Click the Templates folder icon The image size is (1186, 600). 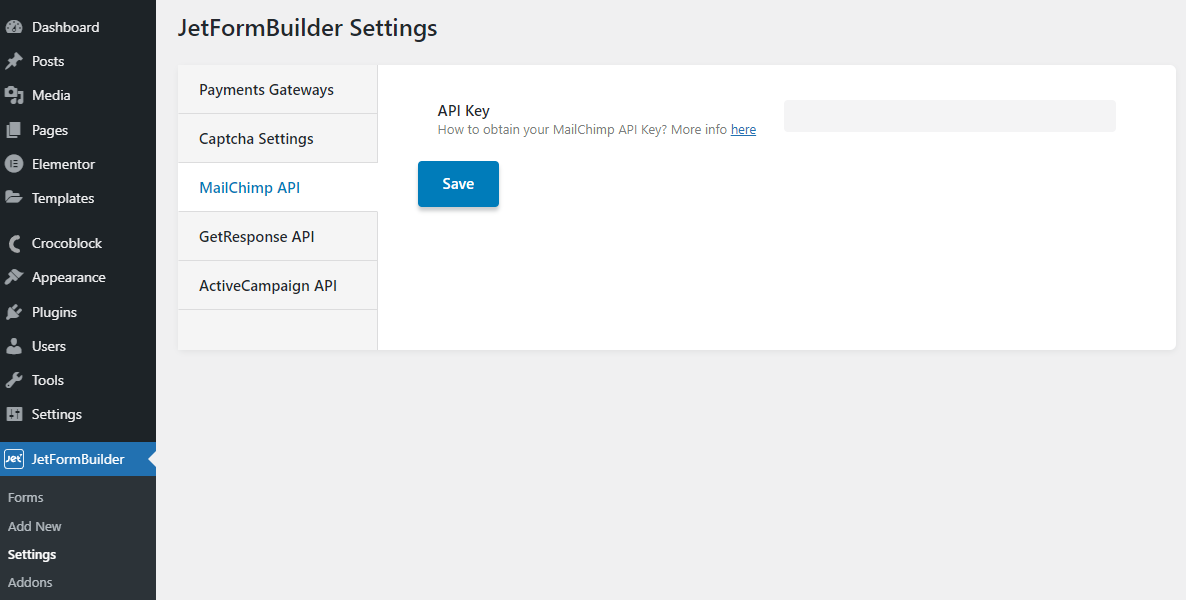coord(14,198)
